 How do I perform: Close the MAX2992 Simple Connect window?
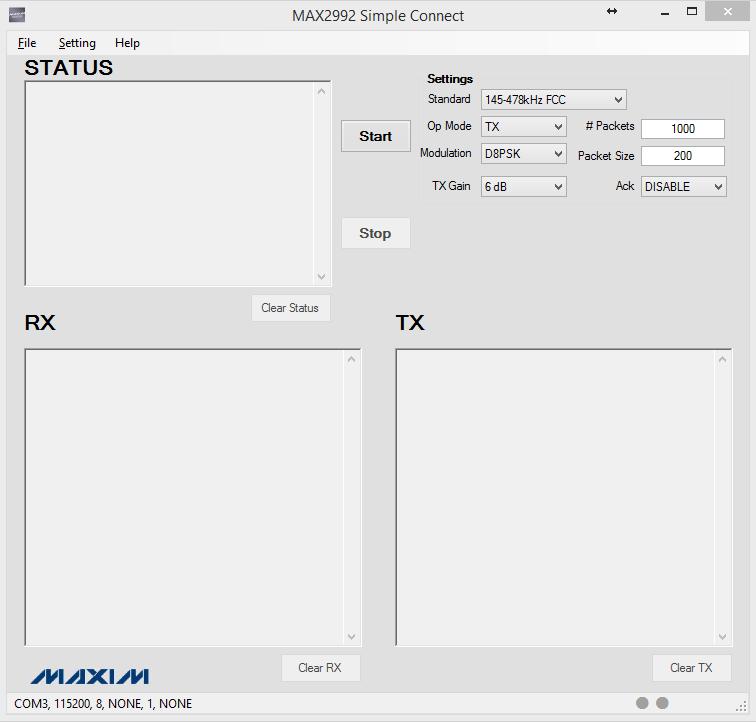(728, 12)
